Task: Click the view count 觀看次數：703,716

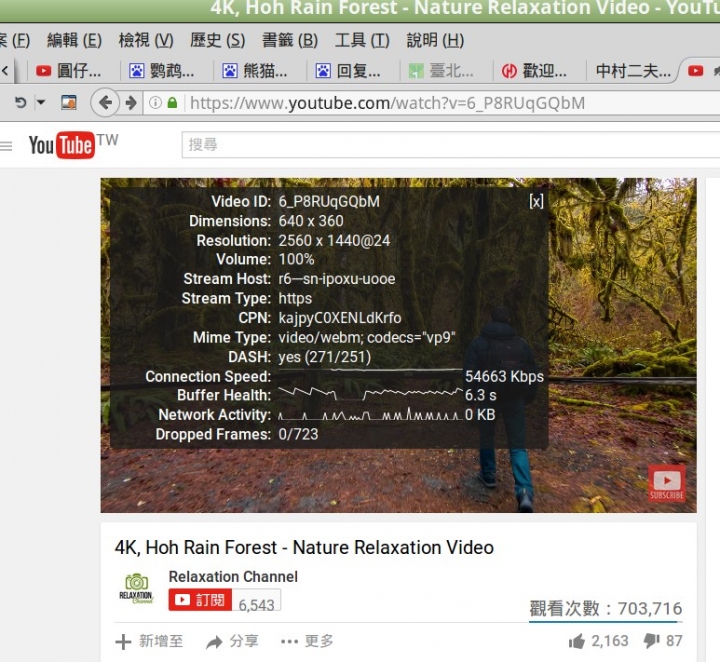Action: point(606,609)
